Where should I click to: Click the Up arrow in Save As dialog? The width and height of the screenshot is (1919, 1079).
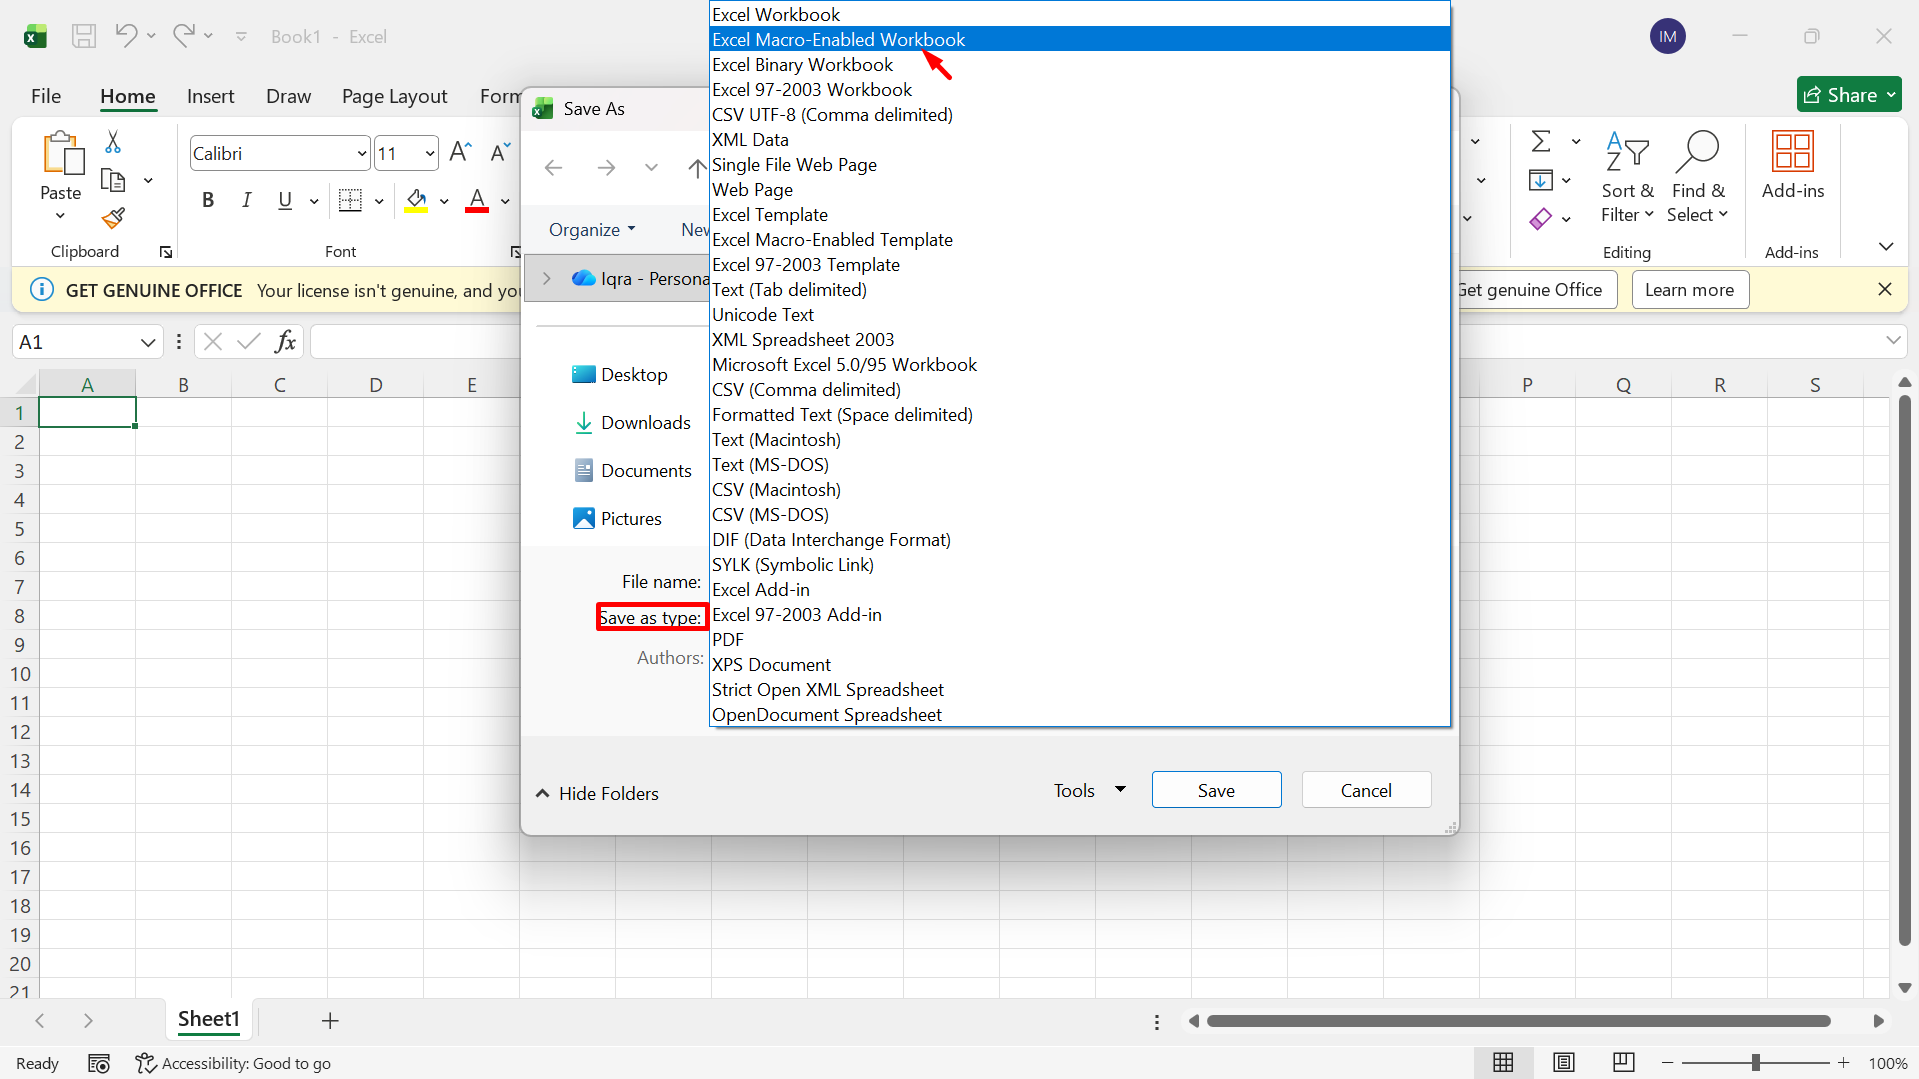[x=697, y=167]
